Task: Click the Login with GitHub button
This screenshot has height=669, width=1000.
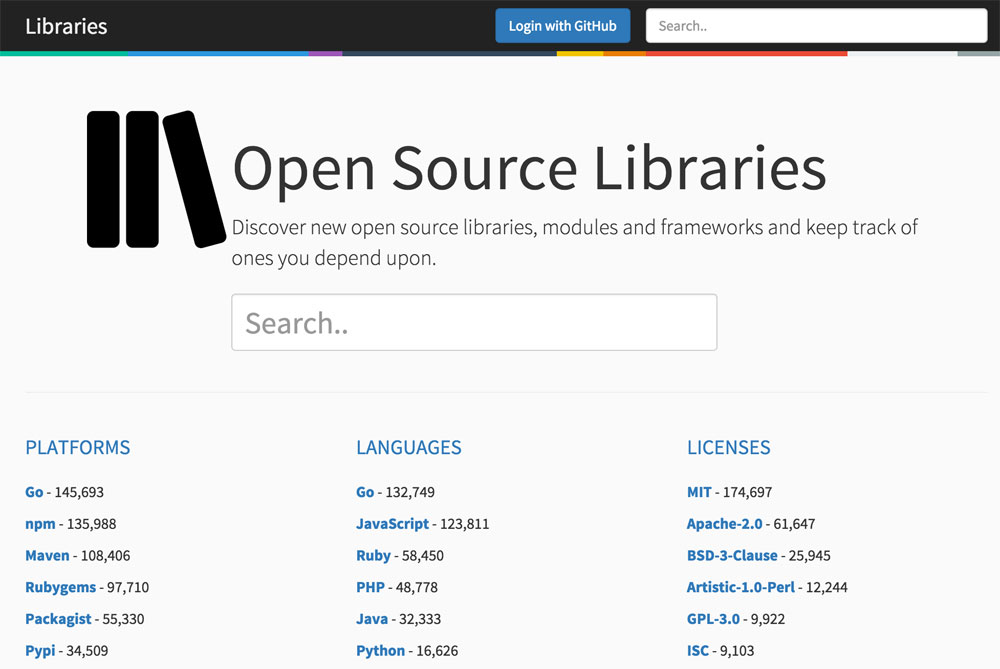Action: pos(562,26)
